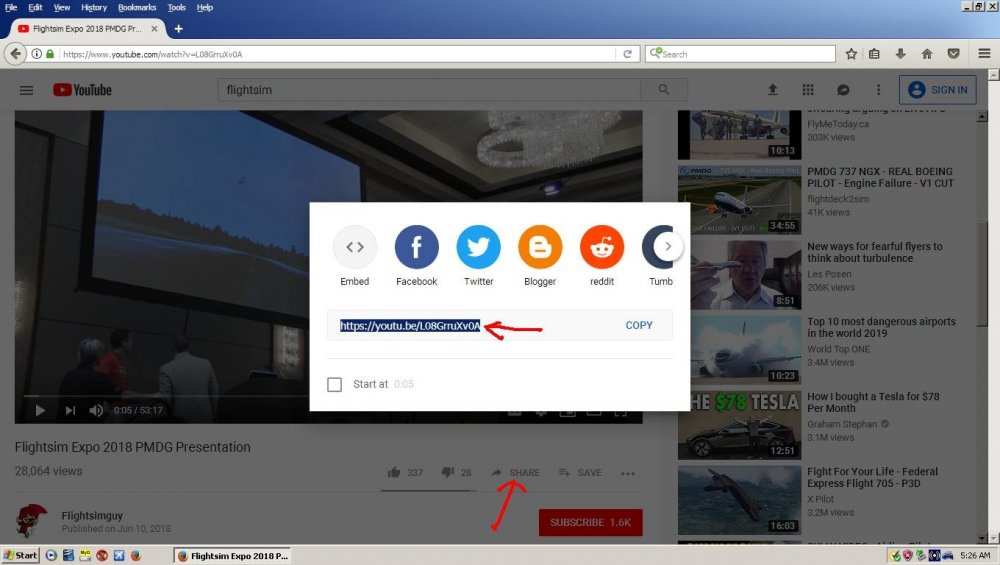The height and width of the screenshot is (565, 1000).
Task: Open the History menu
Action: (x=94, y=8)
